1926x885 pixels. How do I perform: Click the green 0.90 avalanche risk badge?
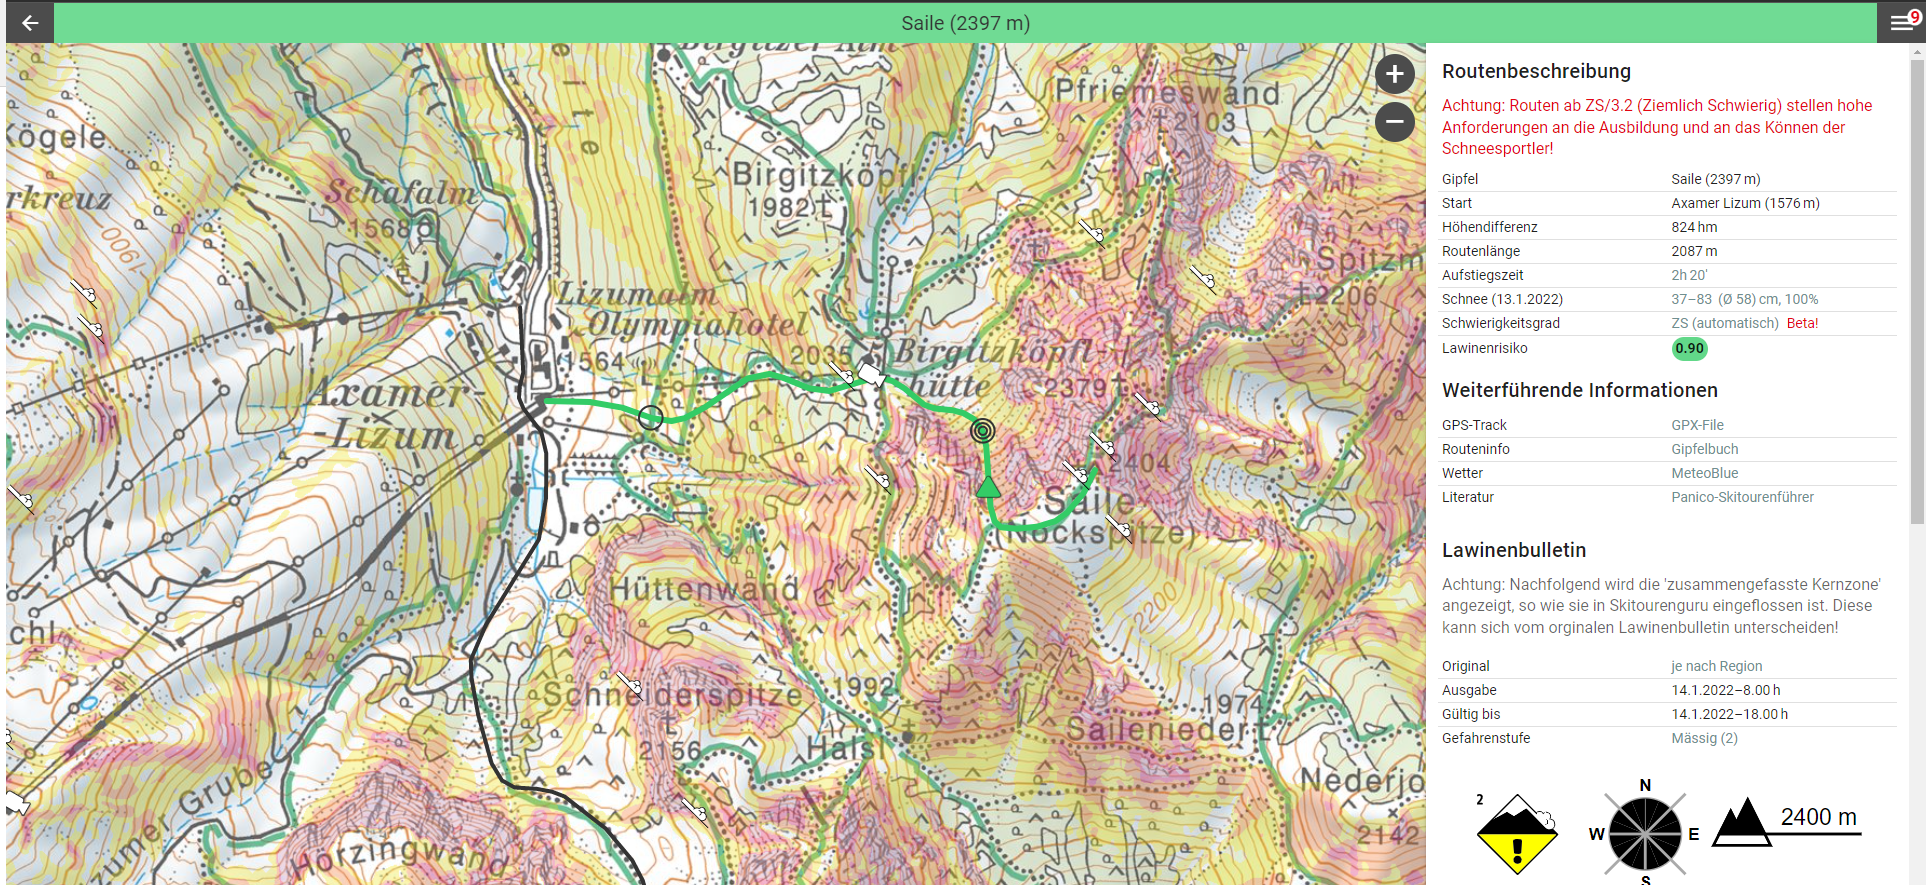(x=1689, y=348)
